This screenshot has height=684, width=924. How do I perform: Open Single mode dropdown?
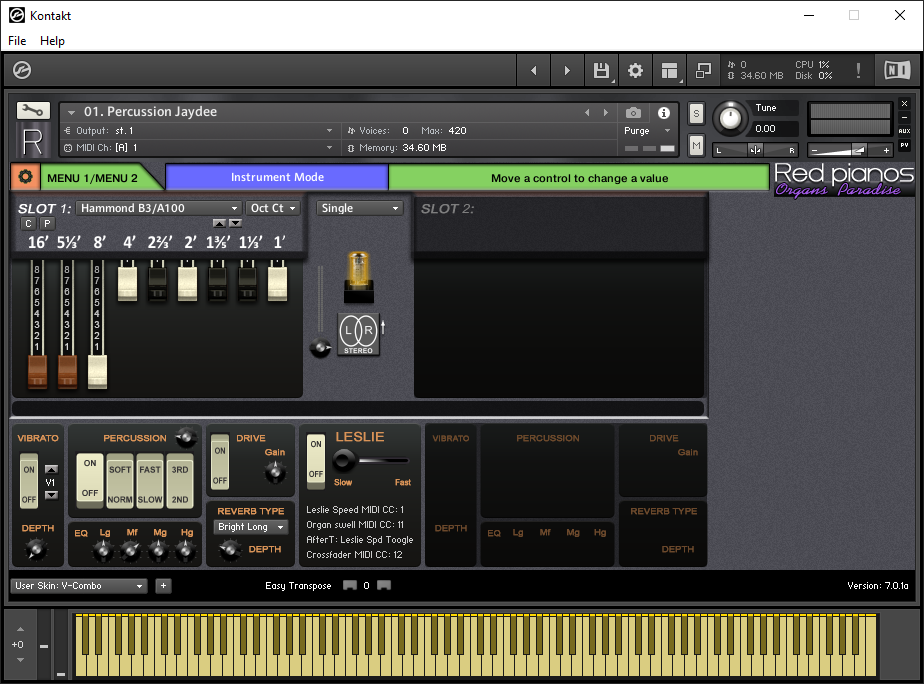[360, 208]
